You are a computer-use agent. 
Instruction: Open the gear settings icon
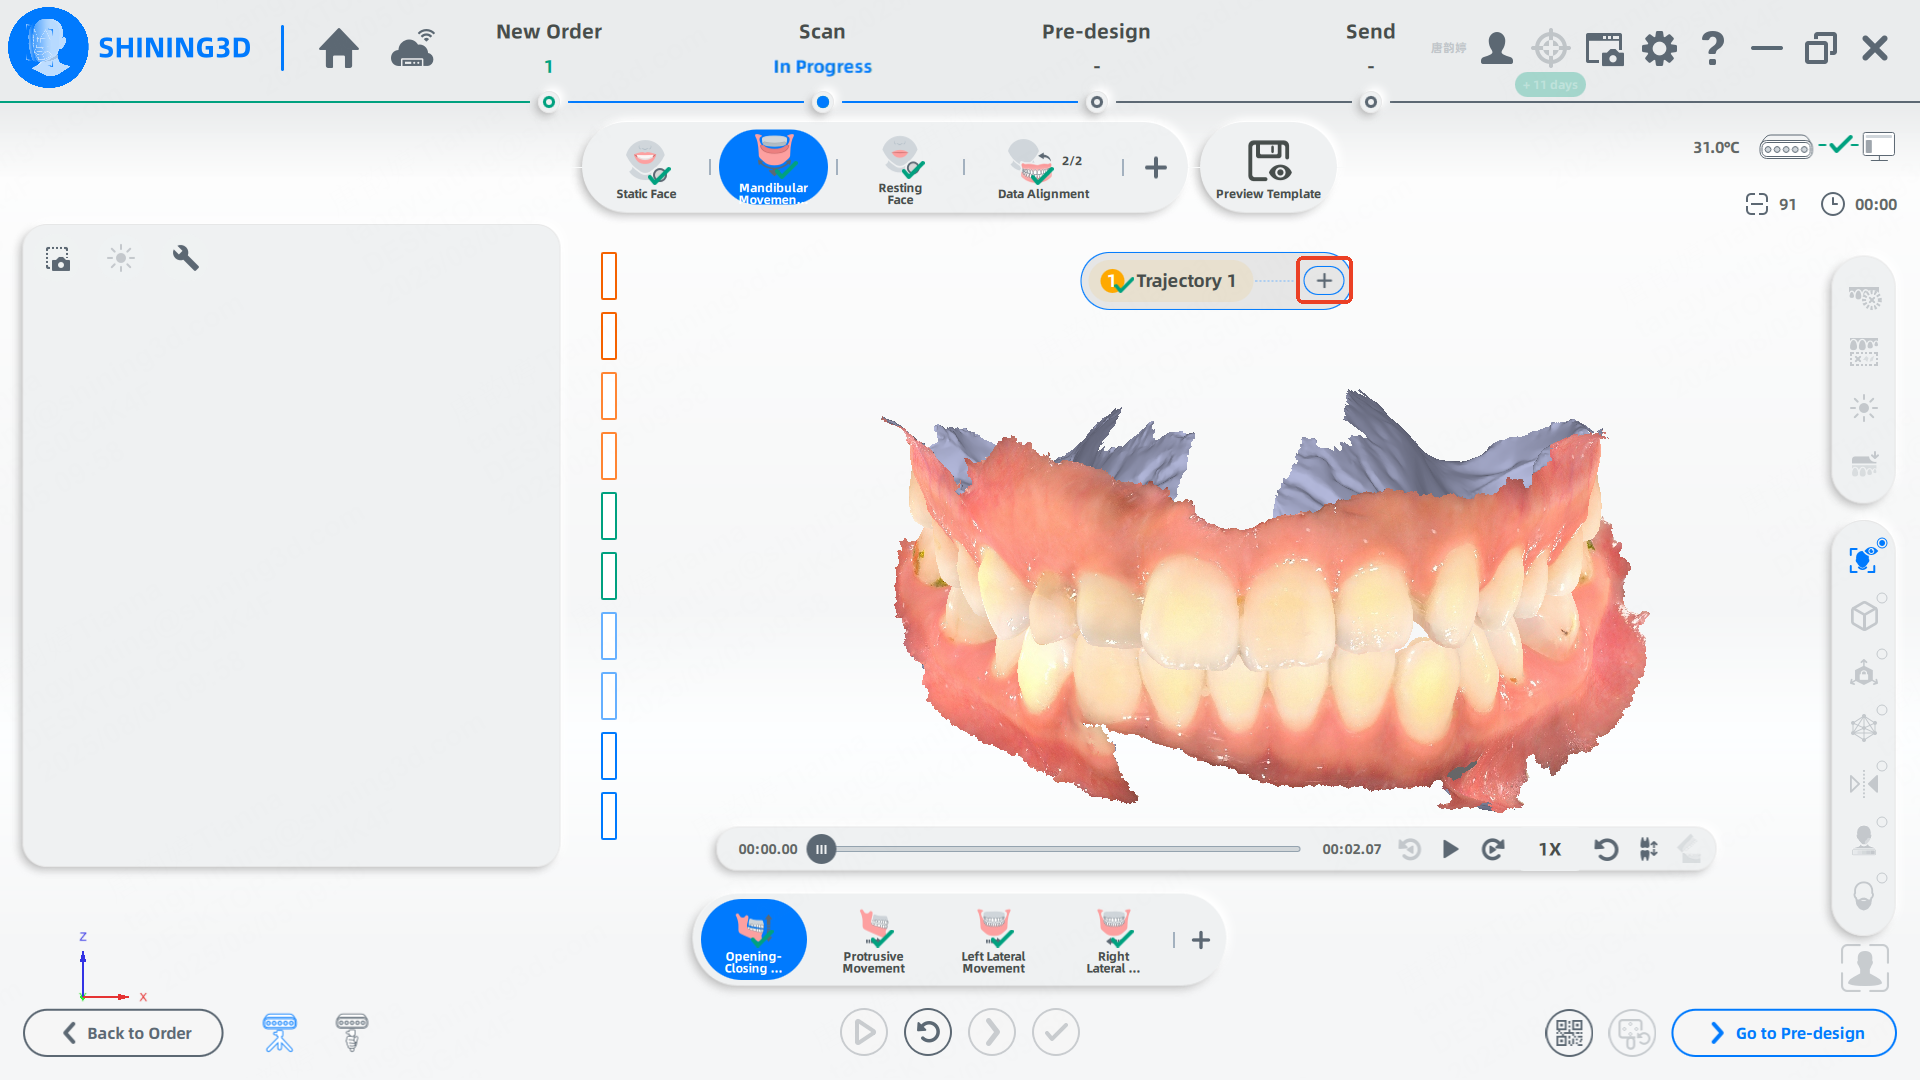(1659, 48)
